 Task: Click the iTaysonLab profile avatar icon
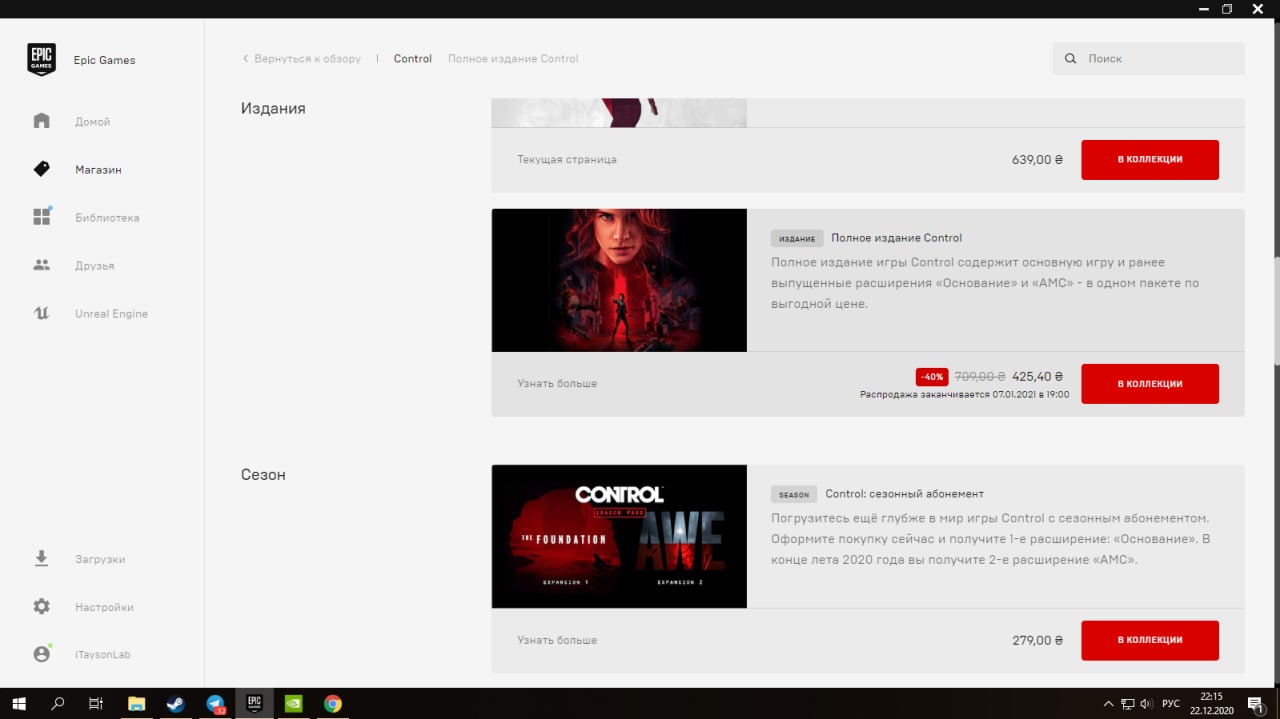point(41,654)
